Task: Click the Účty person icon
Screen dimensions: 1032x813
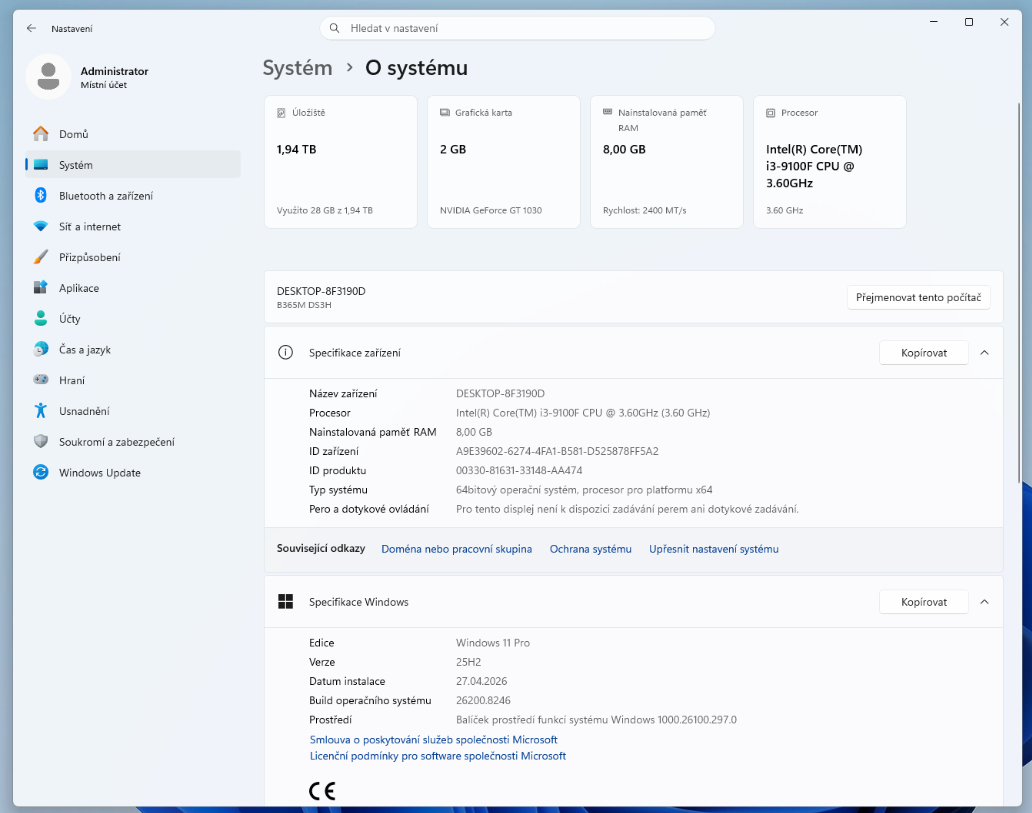Action: pos(41,319)
